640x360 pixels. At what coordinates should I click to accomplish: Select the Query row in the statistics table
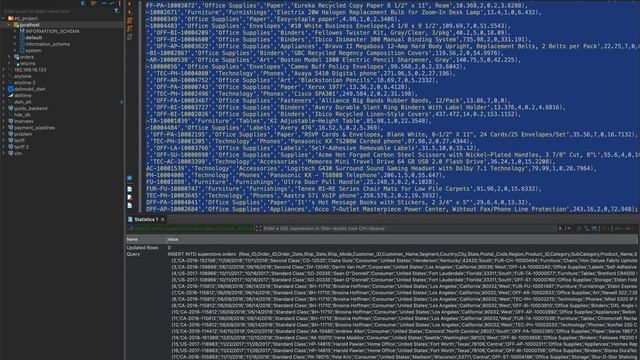pyautogui.click(x=133, y=254)
